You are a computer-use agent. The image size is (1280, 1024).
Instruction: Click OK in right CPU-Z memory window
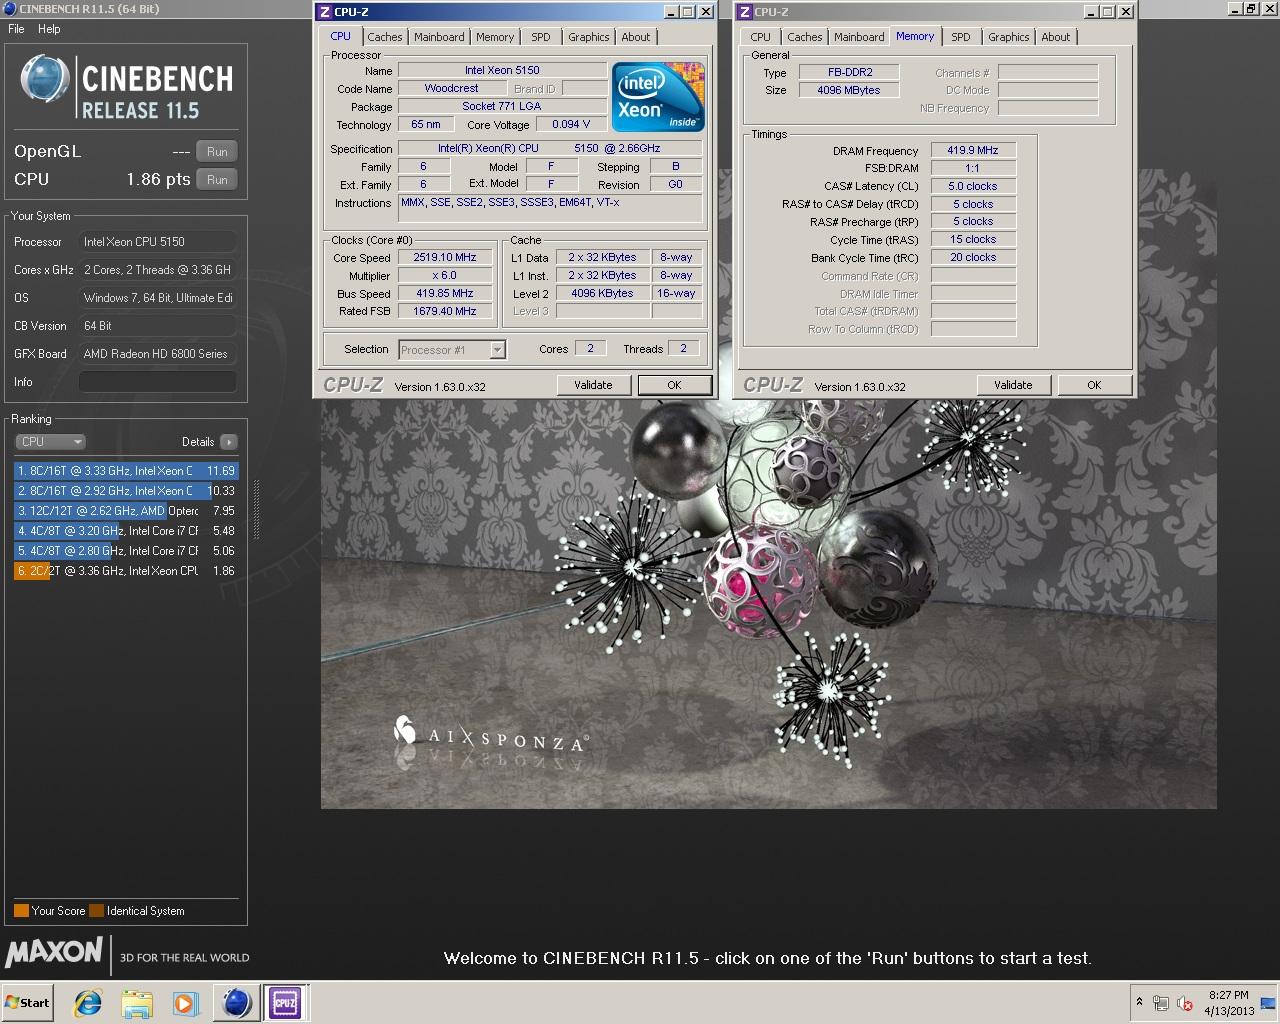click(x=1094, y=385)
